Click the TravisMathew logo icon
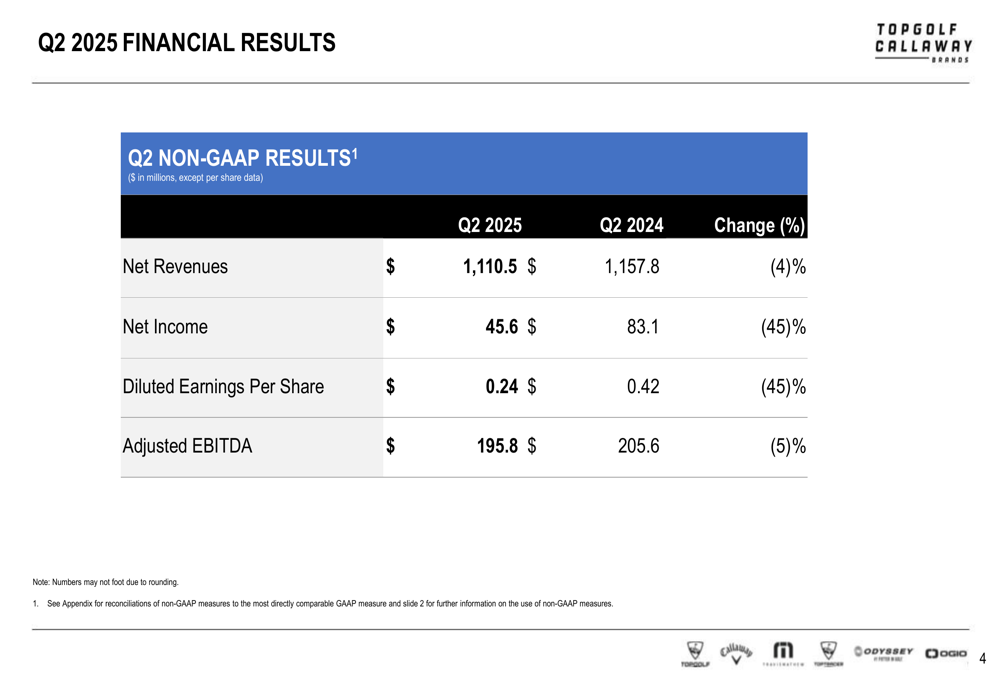 [x=783, y=654]
